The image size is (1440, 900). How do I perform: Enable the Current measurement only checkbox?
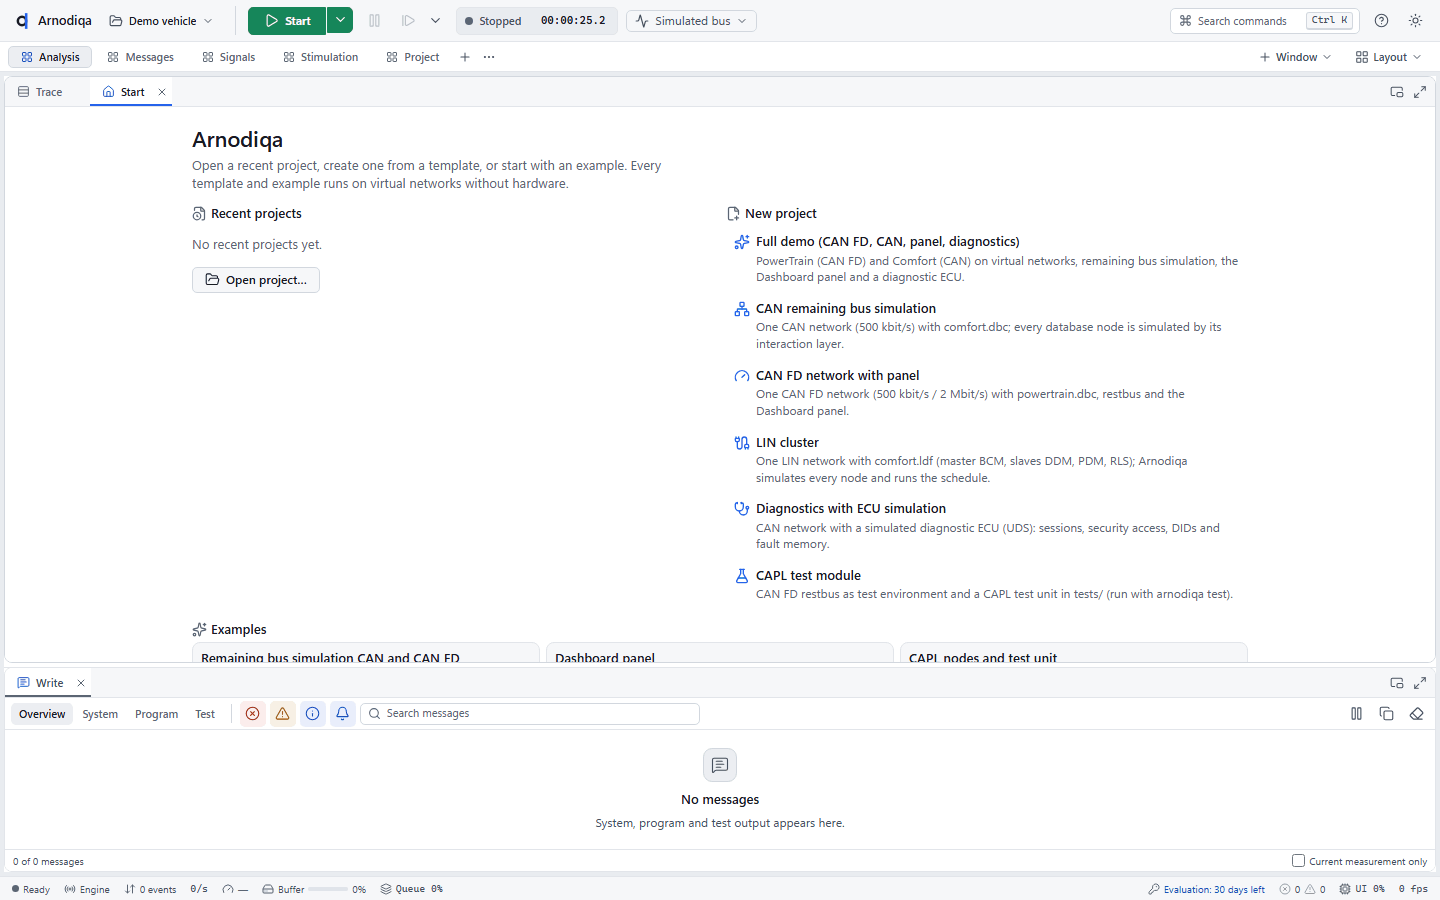[x=1298, y=861]
